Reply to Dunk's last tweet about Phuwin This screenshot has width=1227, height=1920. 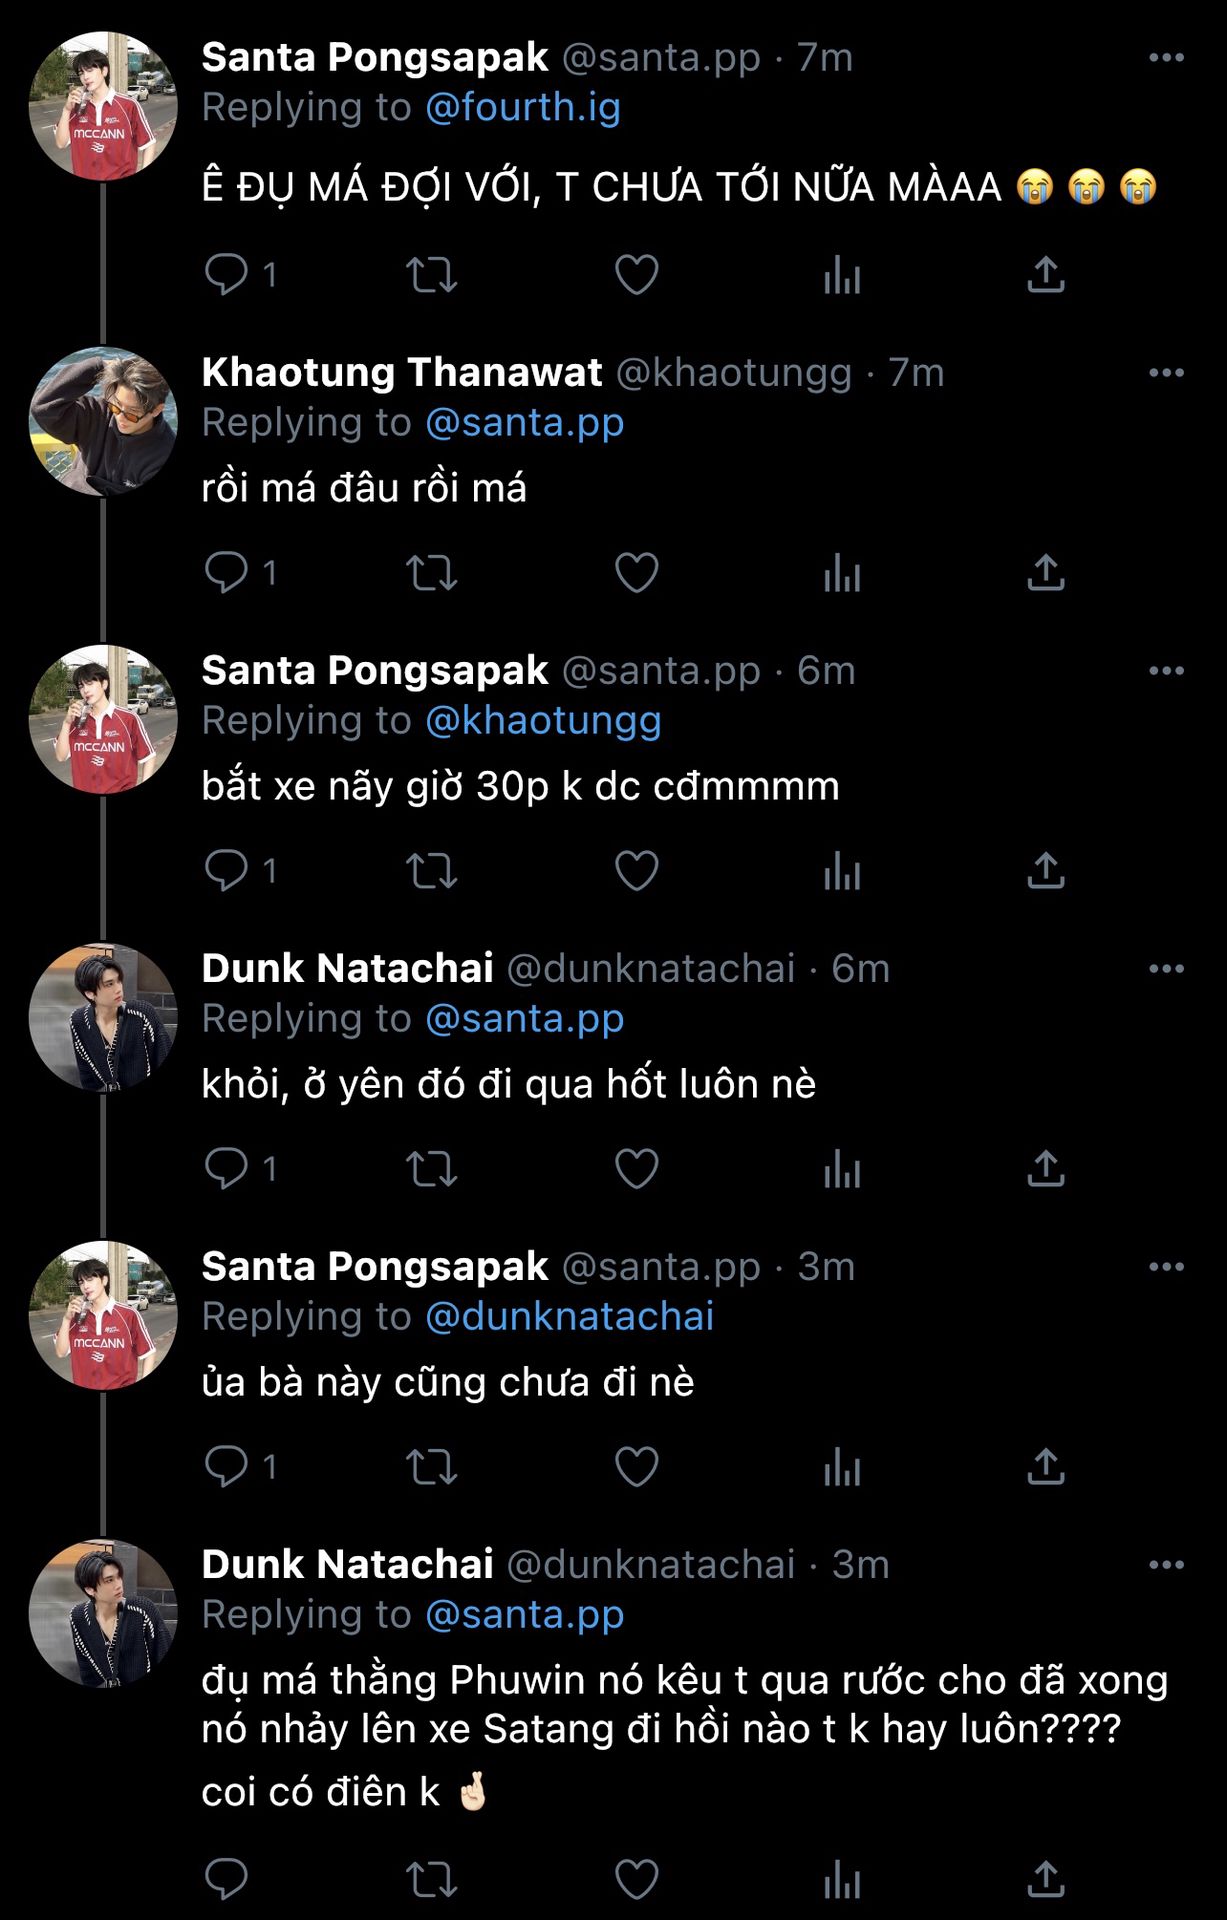point(227,1879)
